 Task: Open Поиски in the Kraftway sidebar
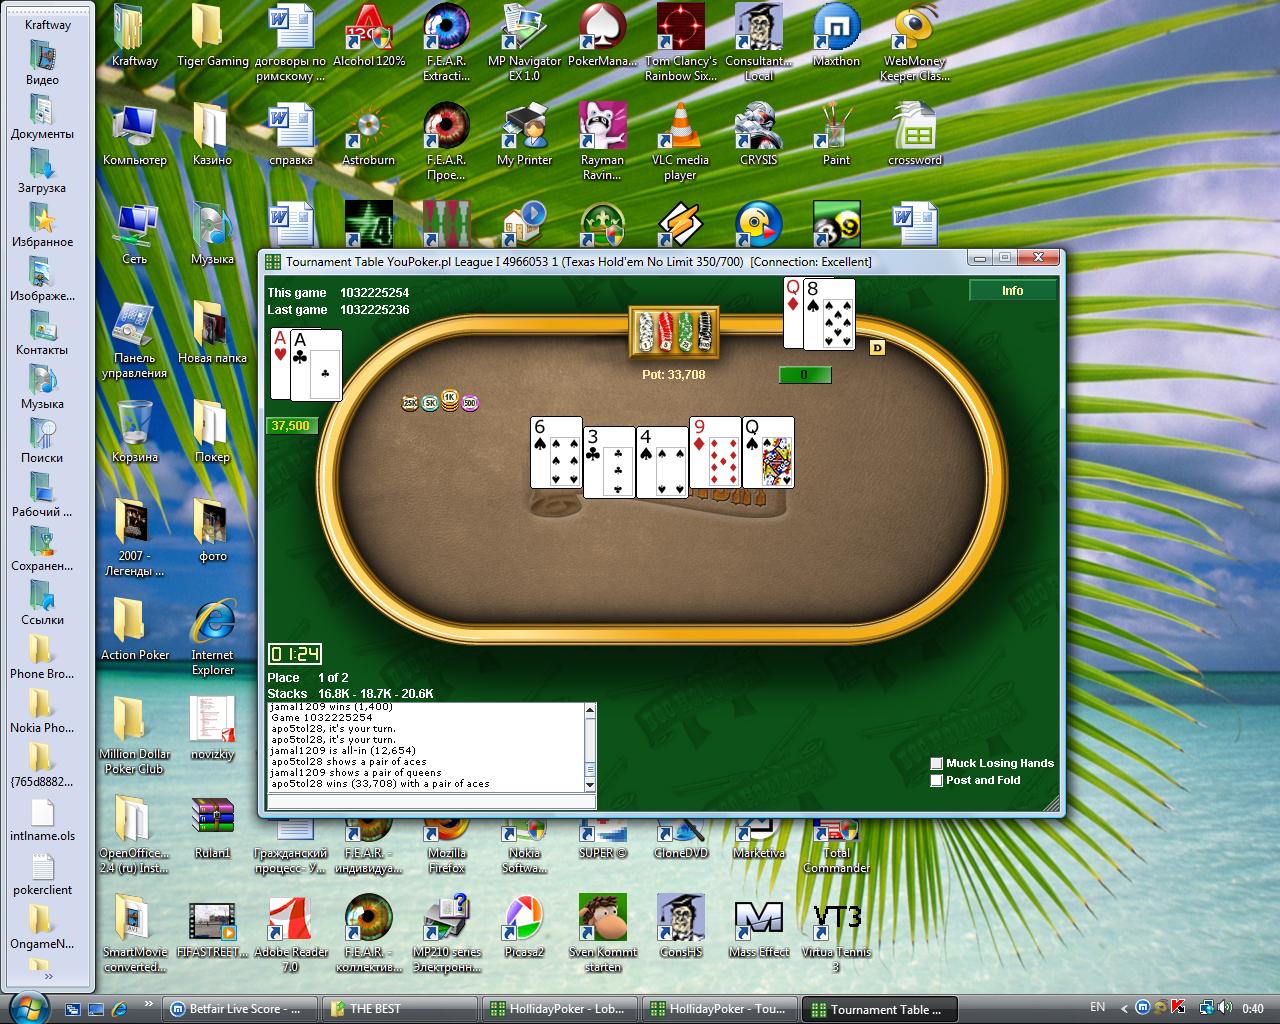(x=42, y=440)
